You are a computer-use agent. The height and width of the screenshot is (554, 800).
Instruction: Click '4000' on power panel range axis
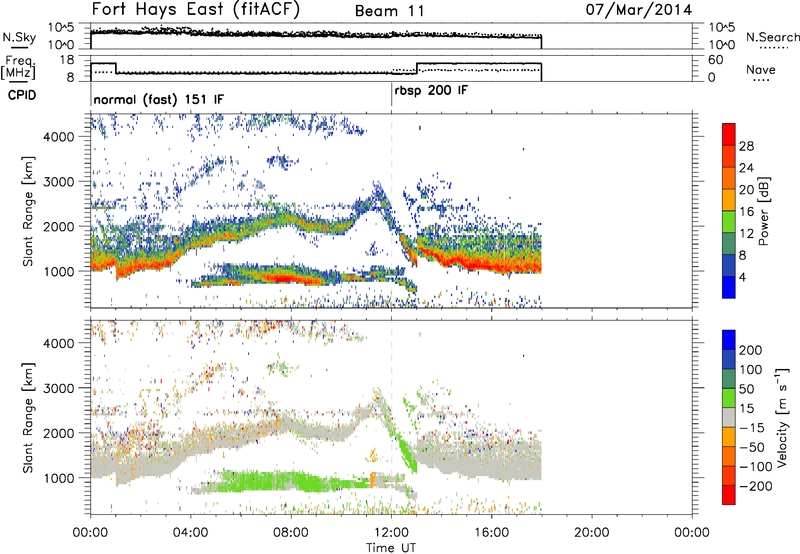point(59,137)
